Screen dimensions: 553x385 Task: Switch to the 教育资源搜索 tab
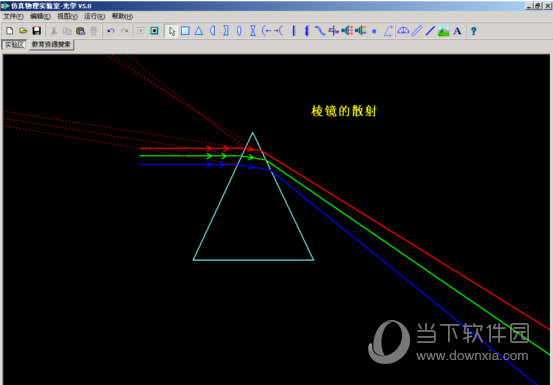click(x=51, y=44)
